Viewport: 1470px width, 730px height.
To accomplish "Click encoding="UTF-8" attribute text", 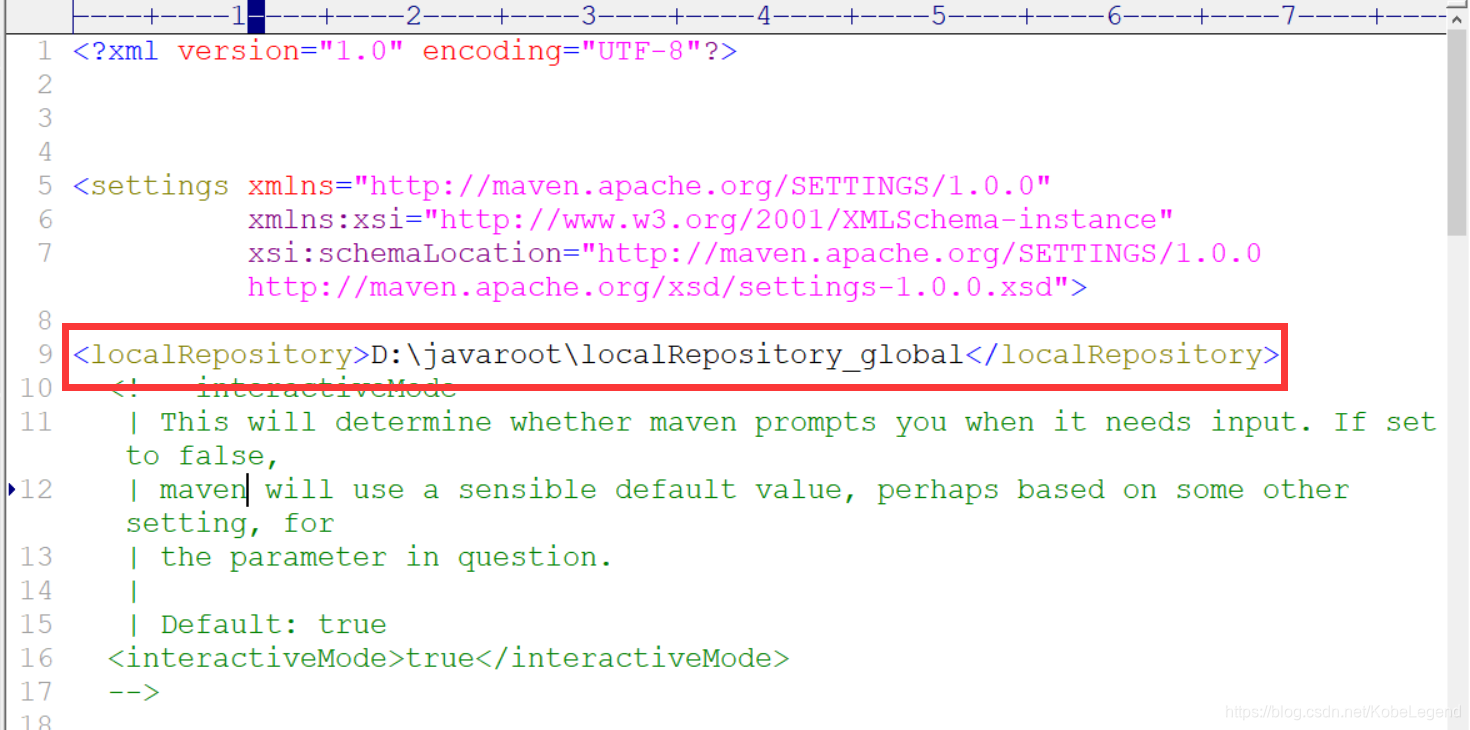I will 561,51.
